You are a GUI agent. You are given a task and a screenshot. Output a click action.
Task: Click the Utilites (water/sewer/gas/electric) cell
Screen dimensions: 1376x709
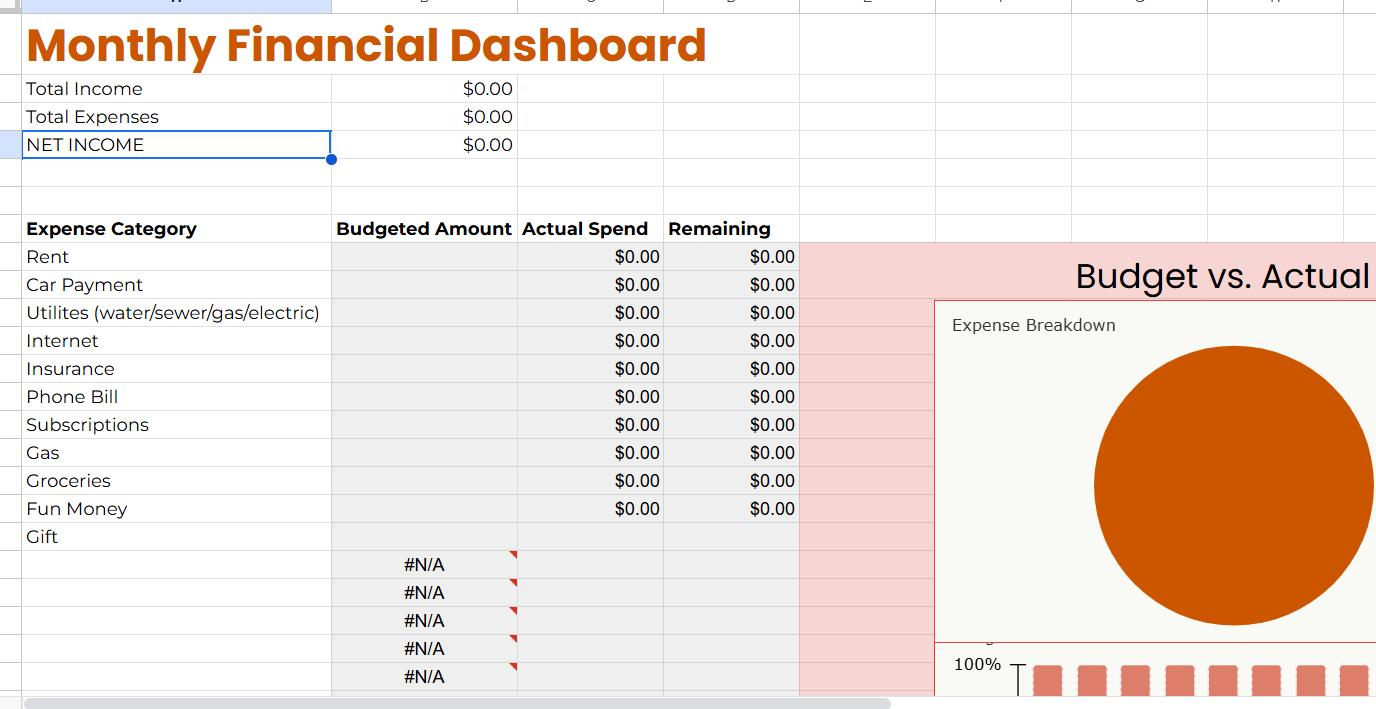[x=176, y=313]
